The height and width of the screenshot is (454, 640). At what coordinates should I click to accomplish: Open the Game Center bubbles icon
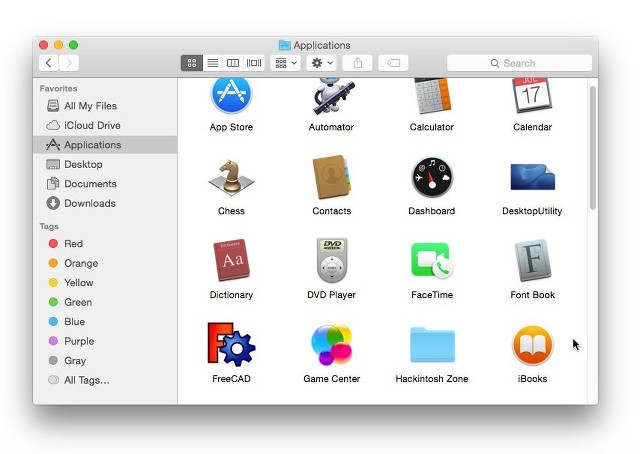click(x=331, y=344)
